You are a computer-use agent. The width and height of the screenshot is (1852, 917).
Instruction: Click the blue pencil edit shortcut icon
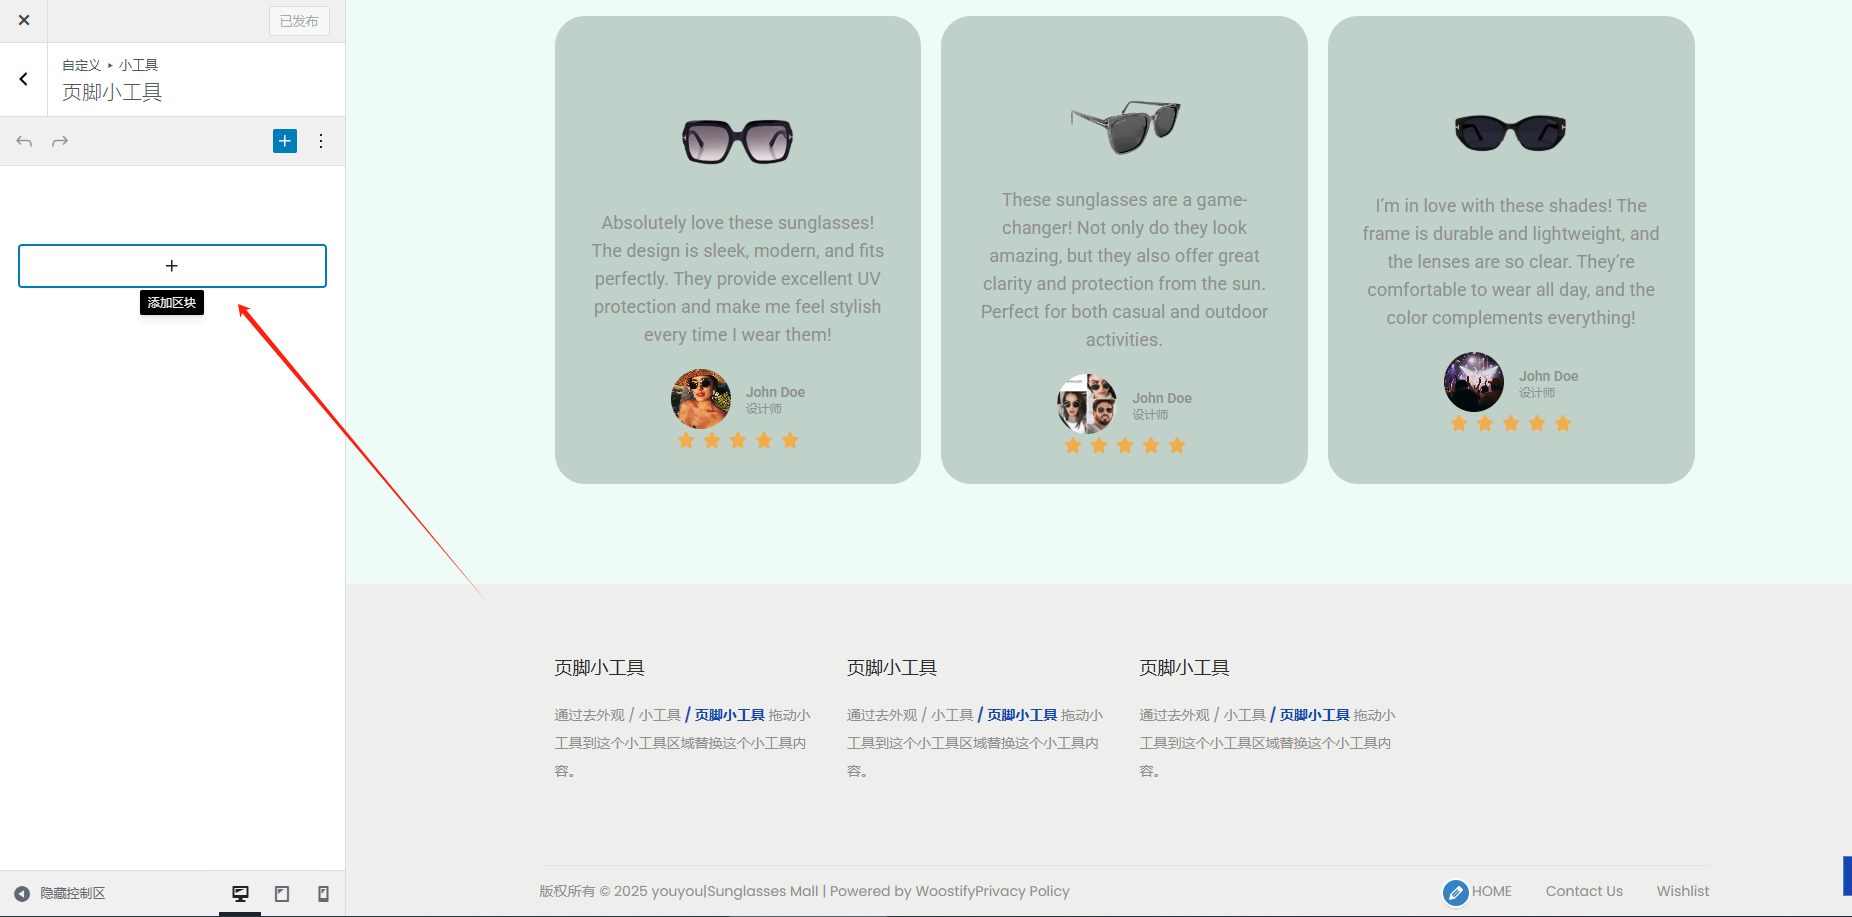click(x=1455, y=892)
